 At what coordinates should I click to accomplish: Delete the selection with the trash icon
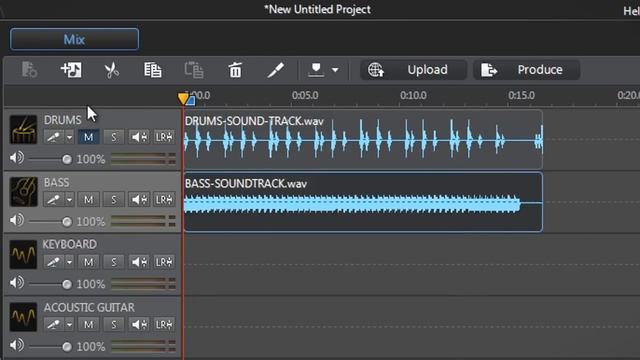[235, 70]
